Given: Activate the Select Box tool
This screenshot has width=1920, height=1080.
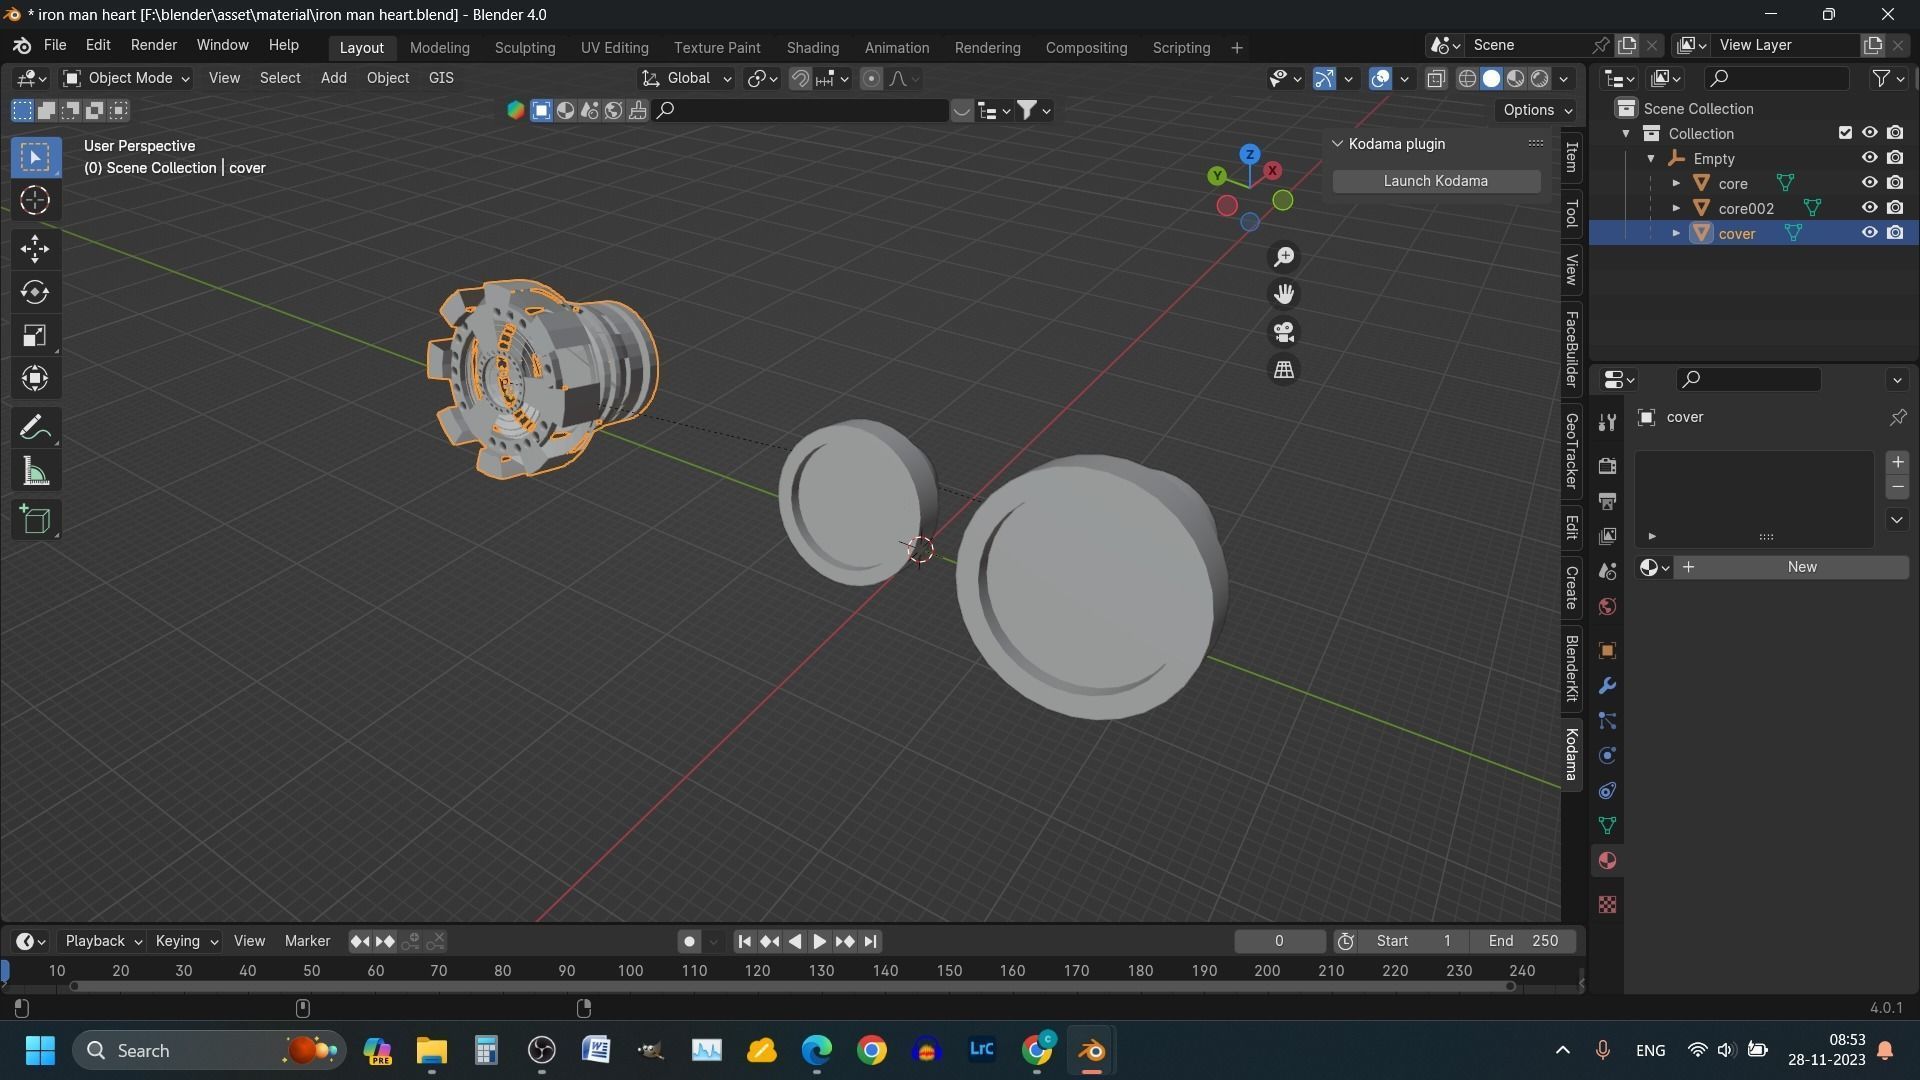Looking at the screenshot, I should (35, 157).
